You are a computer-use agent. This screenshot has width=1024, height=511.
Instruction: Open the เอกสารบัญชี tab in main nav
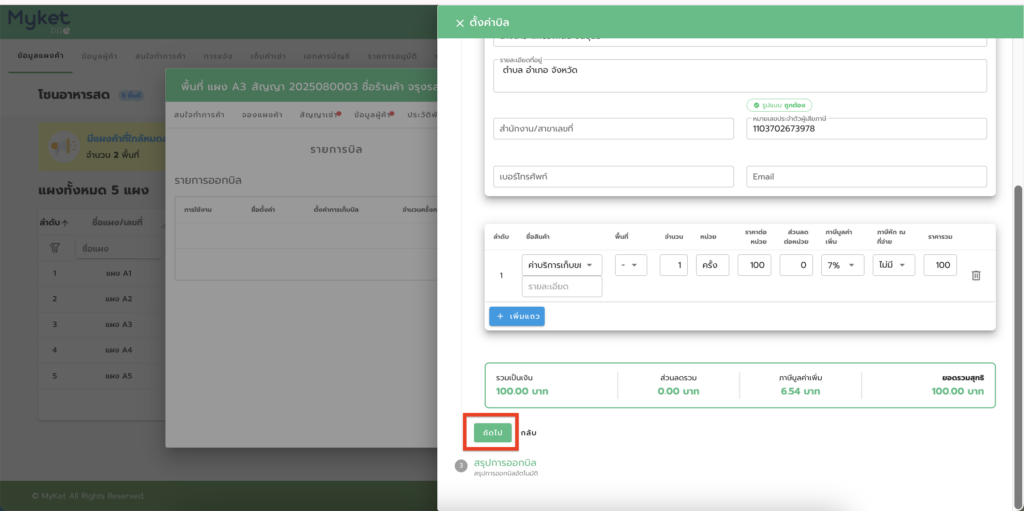tap(327, 56)
